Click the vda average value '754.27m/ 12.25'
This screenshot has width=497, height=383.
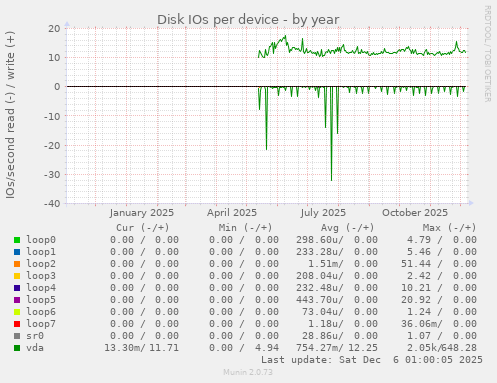[337, 348]
